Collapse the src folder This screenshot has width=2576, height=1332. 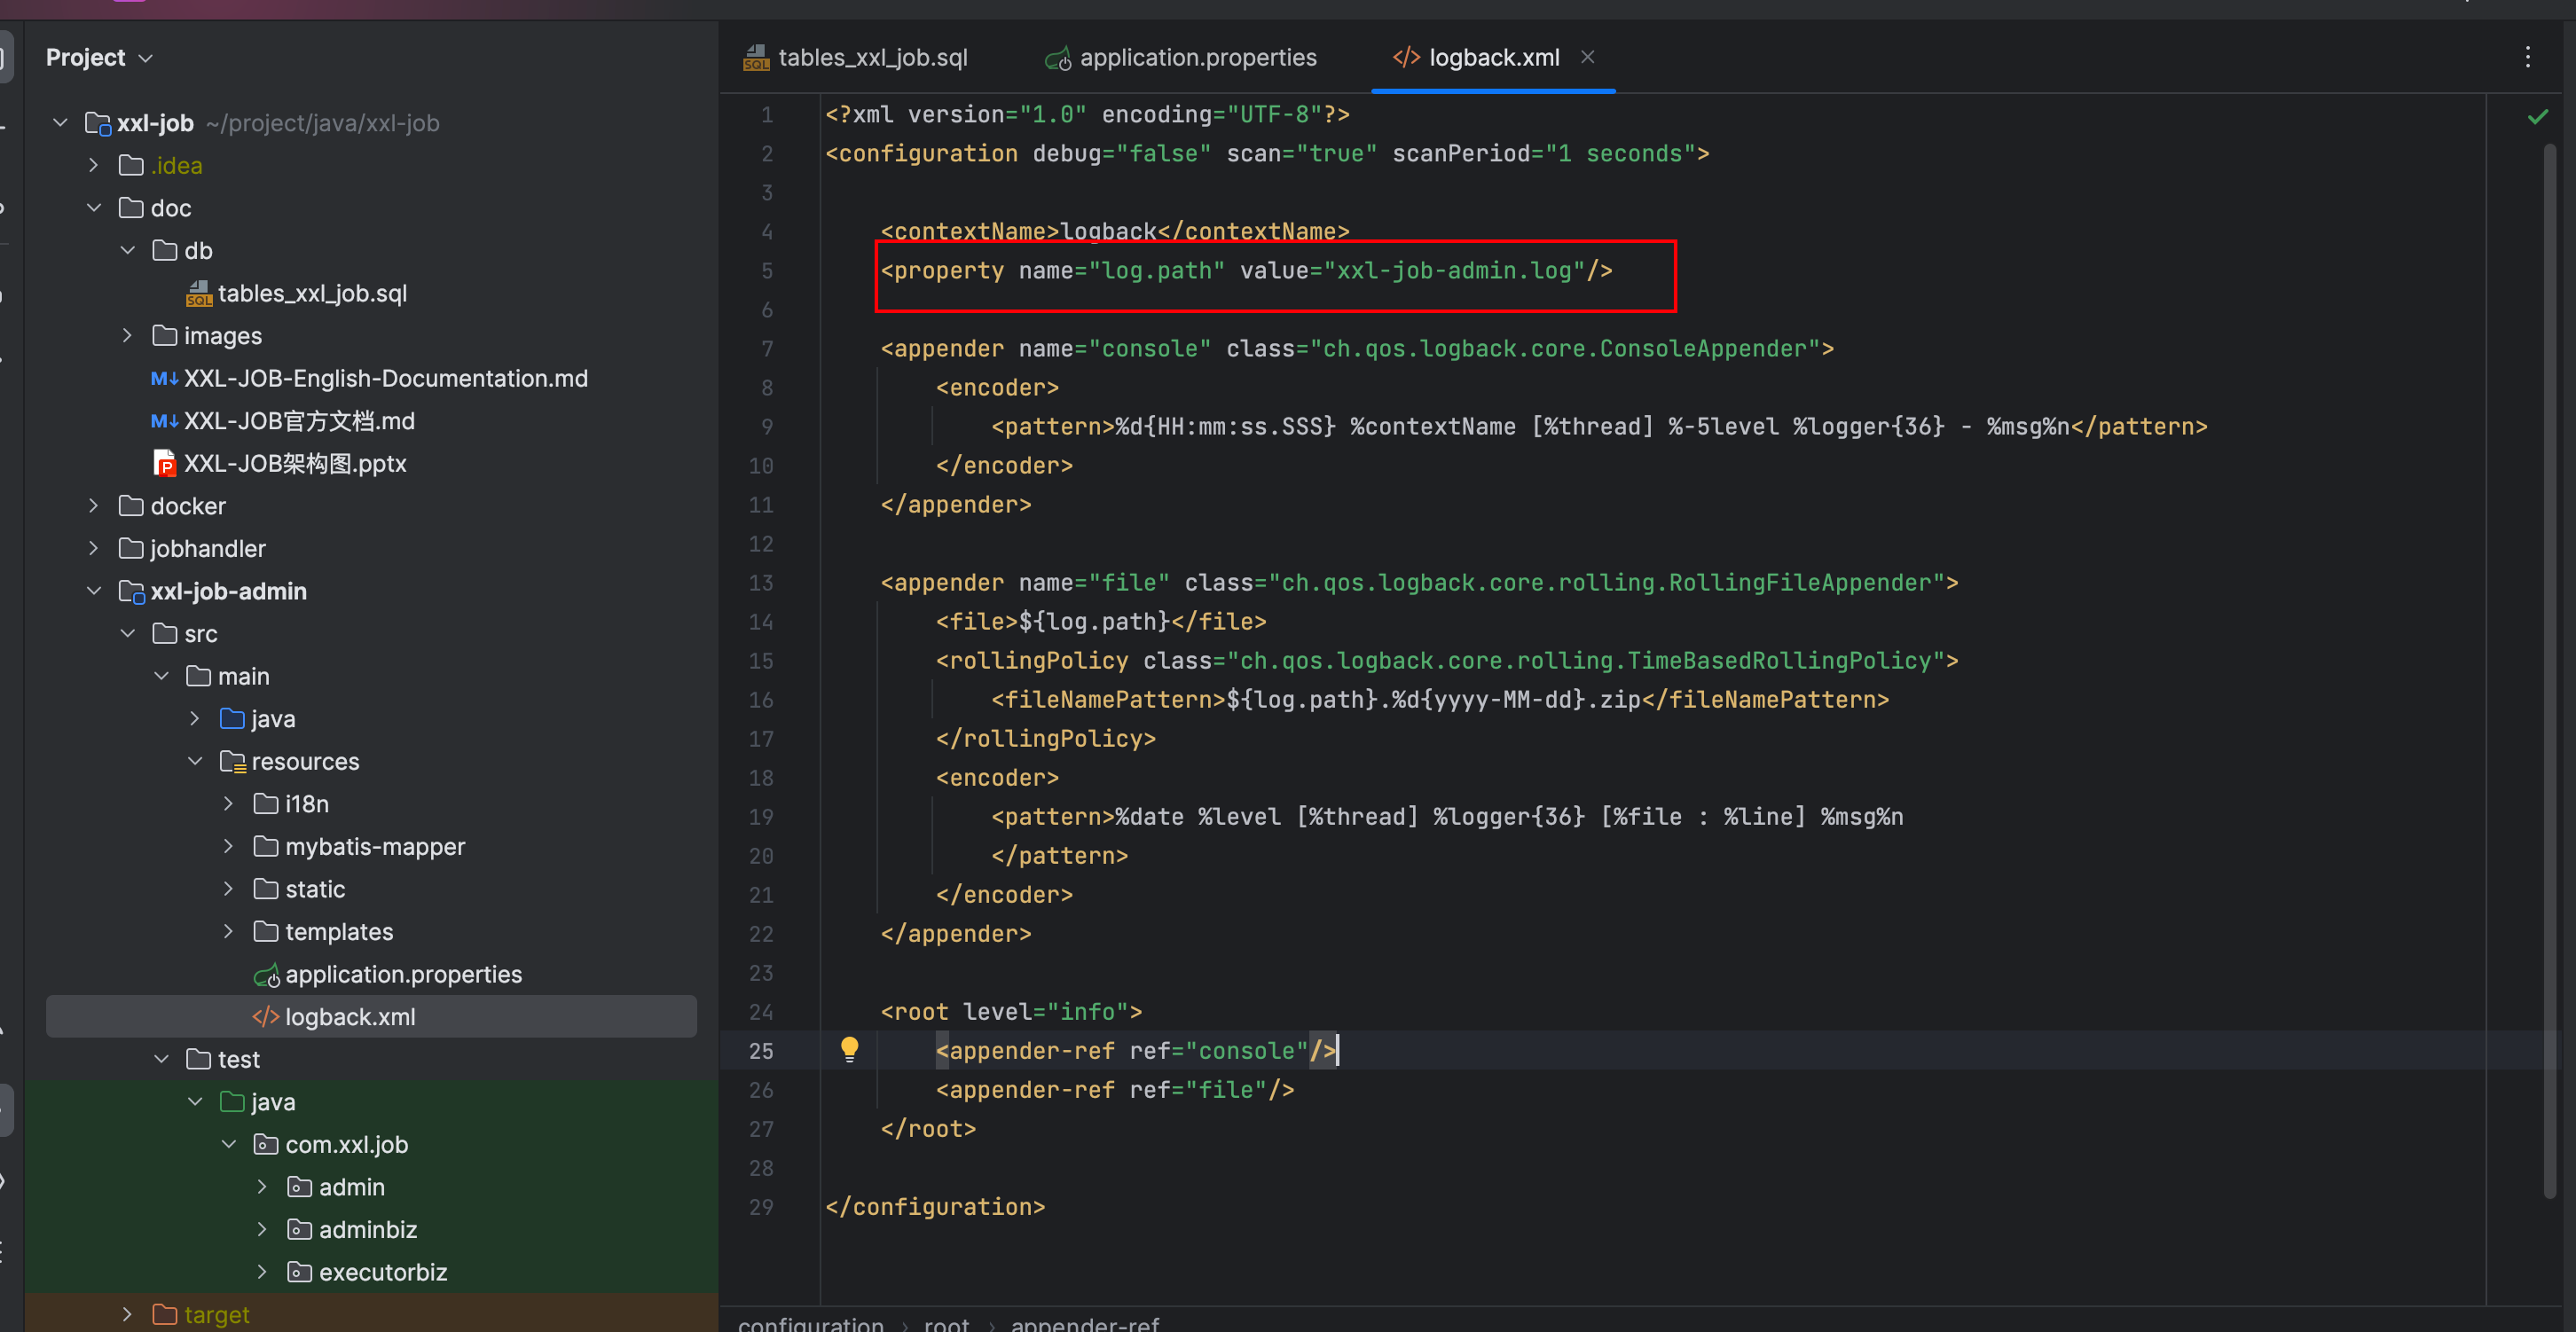[x=127, y=633]
